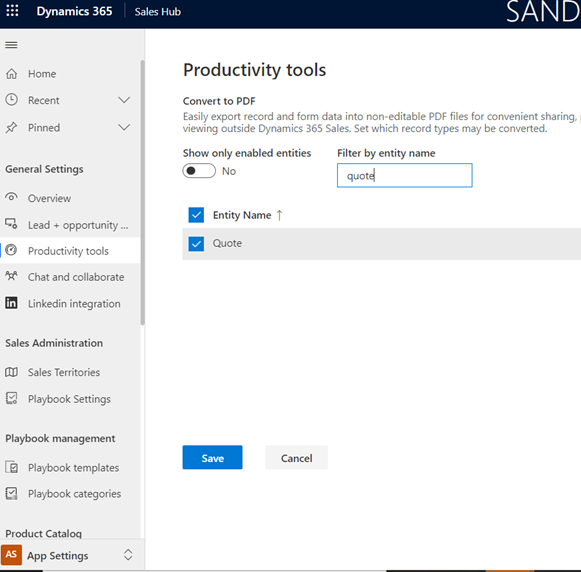
Task: Click the Productivity tools page heading
Action: tap(255, 70)
